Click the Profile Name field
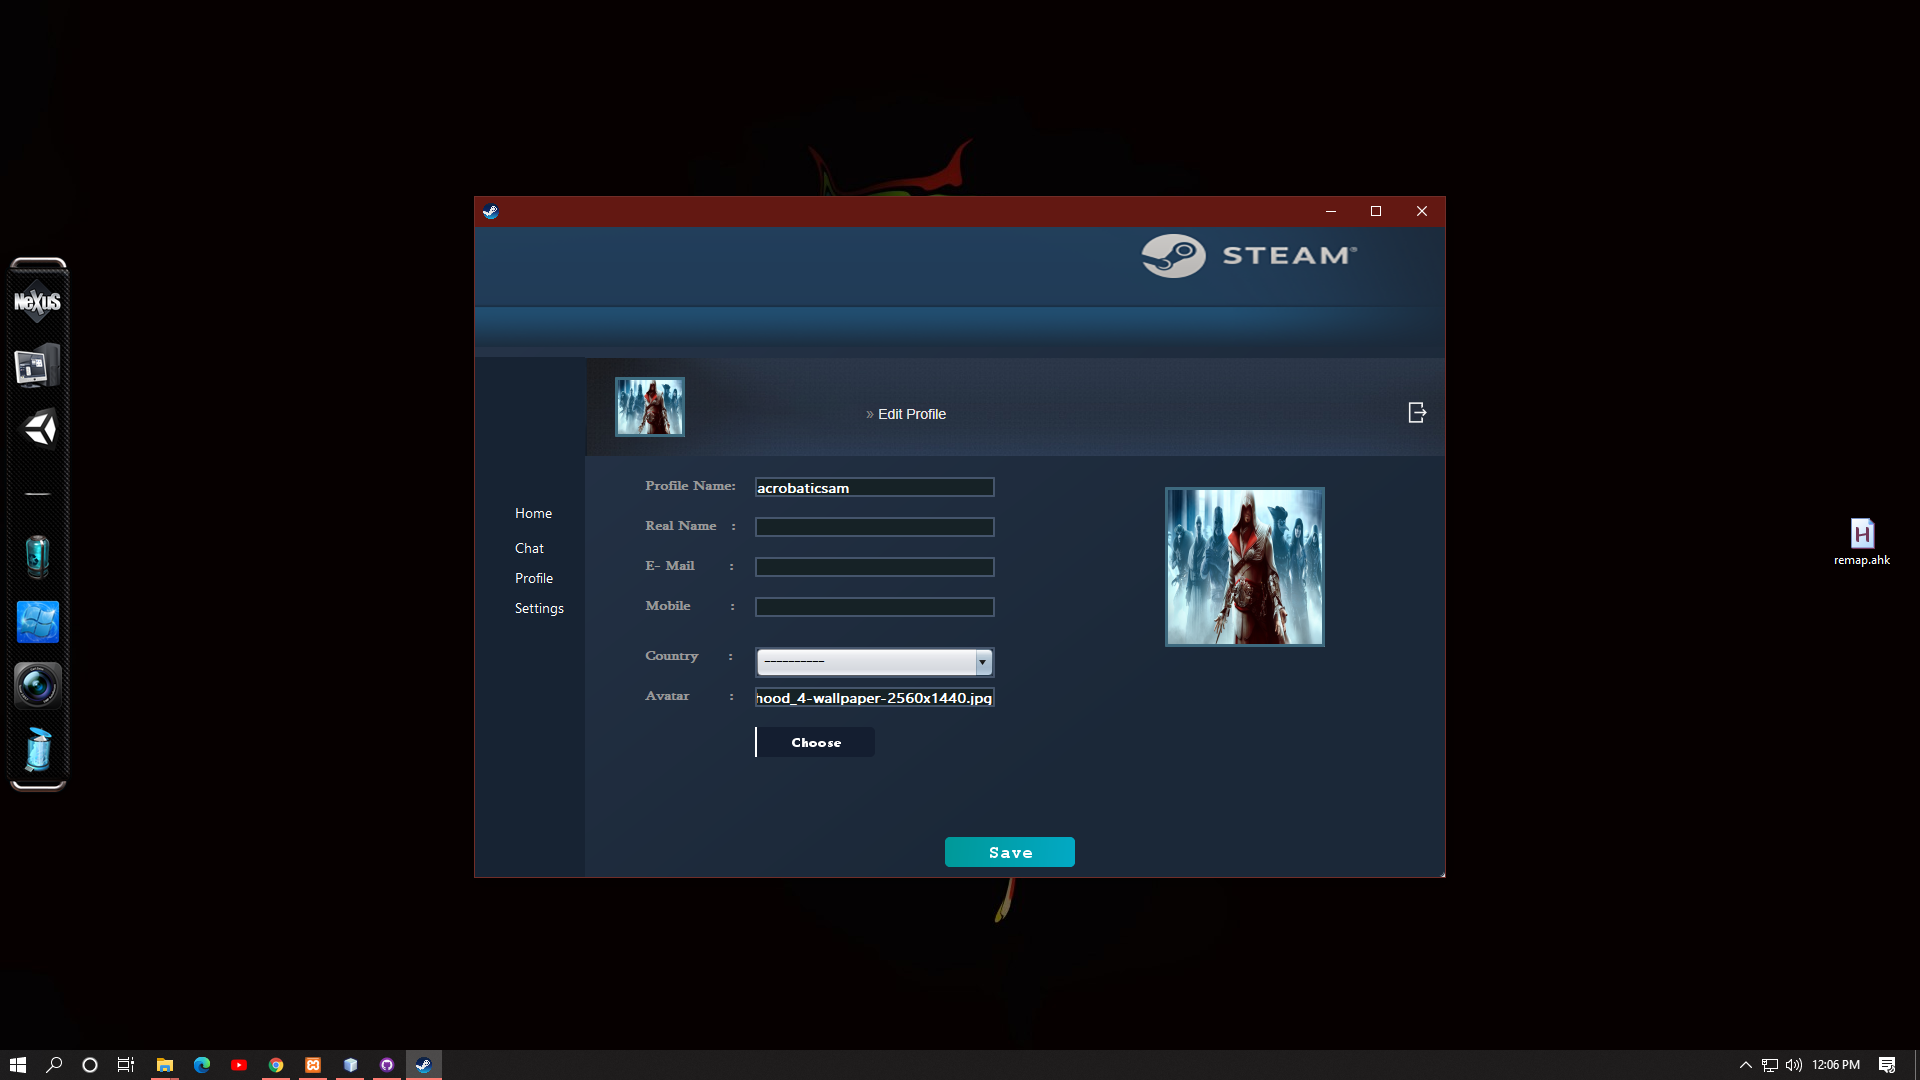This screenshot has height=1080, width=1920. pyautogui.click(x=875, y=487)
